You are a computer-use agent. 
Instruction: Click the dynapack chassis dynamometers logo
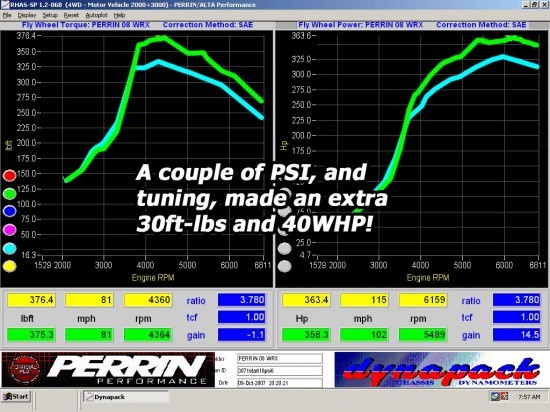[439, 370]
